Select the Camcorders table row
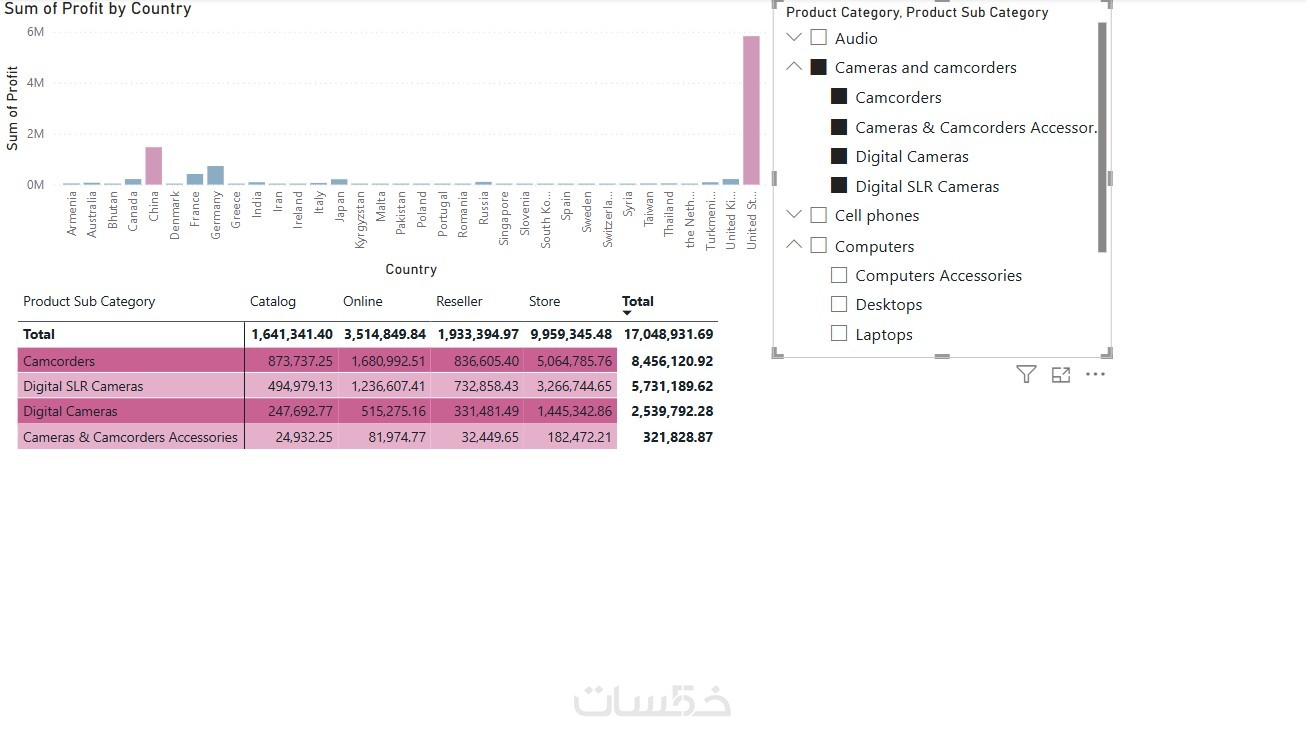The image size is (1306, 732). [366, 361]
